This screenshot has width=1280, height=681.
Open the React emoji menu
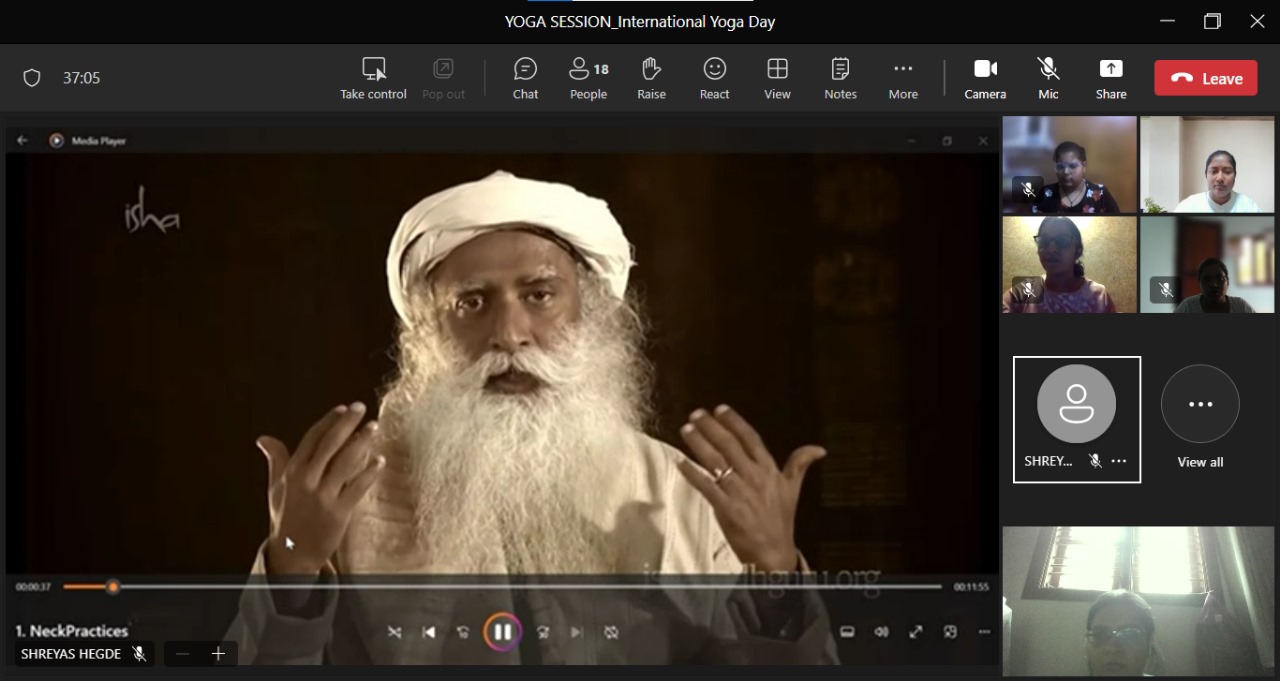(x=714, y=78)
